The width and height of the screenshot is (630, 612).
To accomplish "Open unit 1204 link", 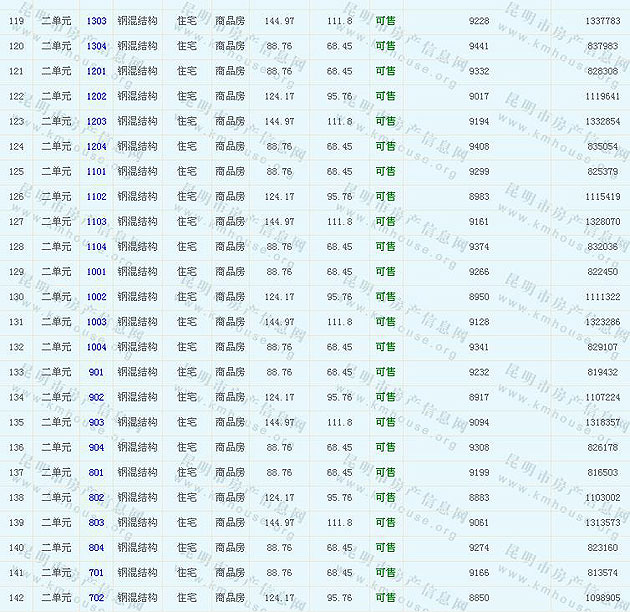I will coord(96,147).
